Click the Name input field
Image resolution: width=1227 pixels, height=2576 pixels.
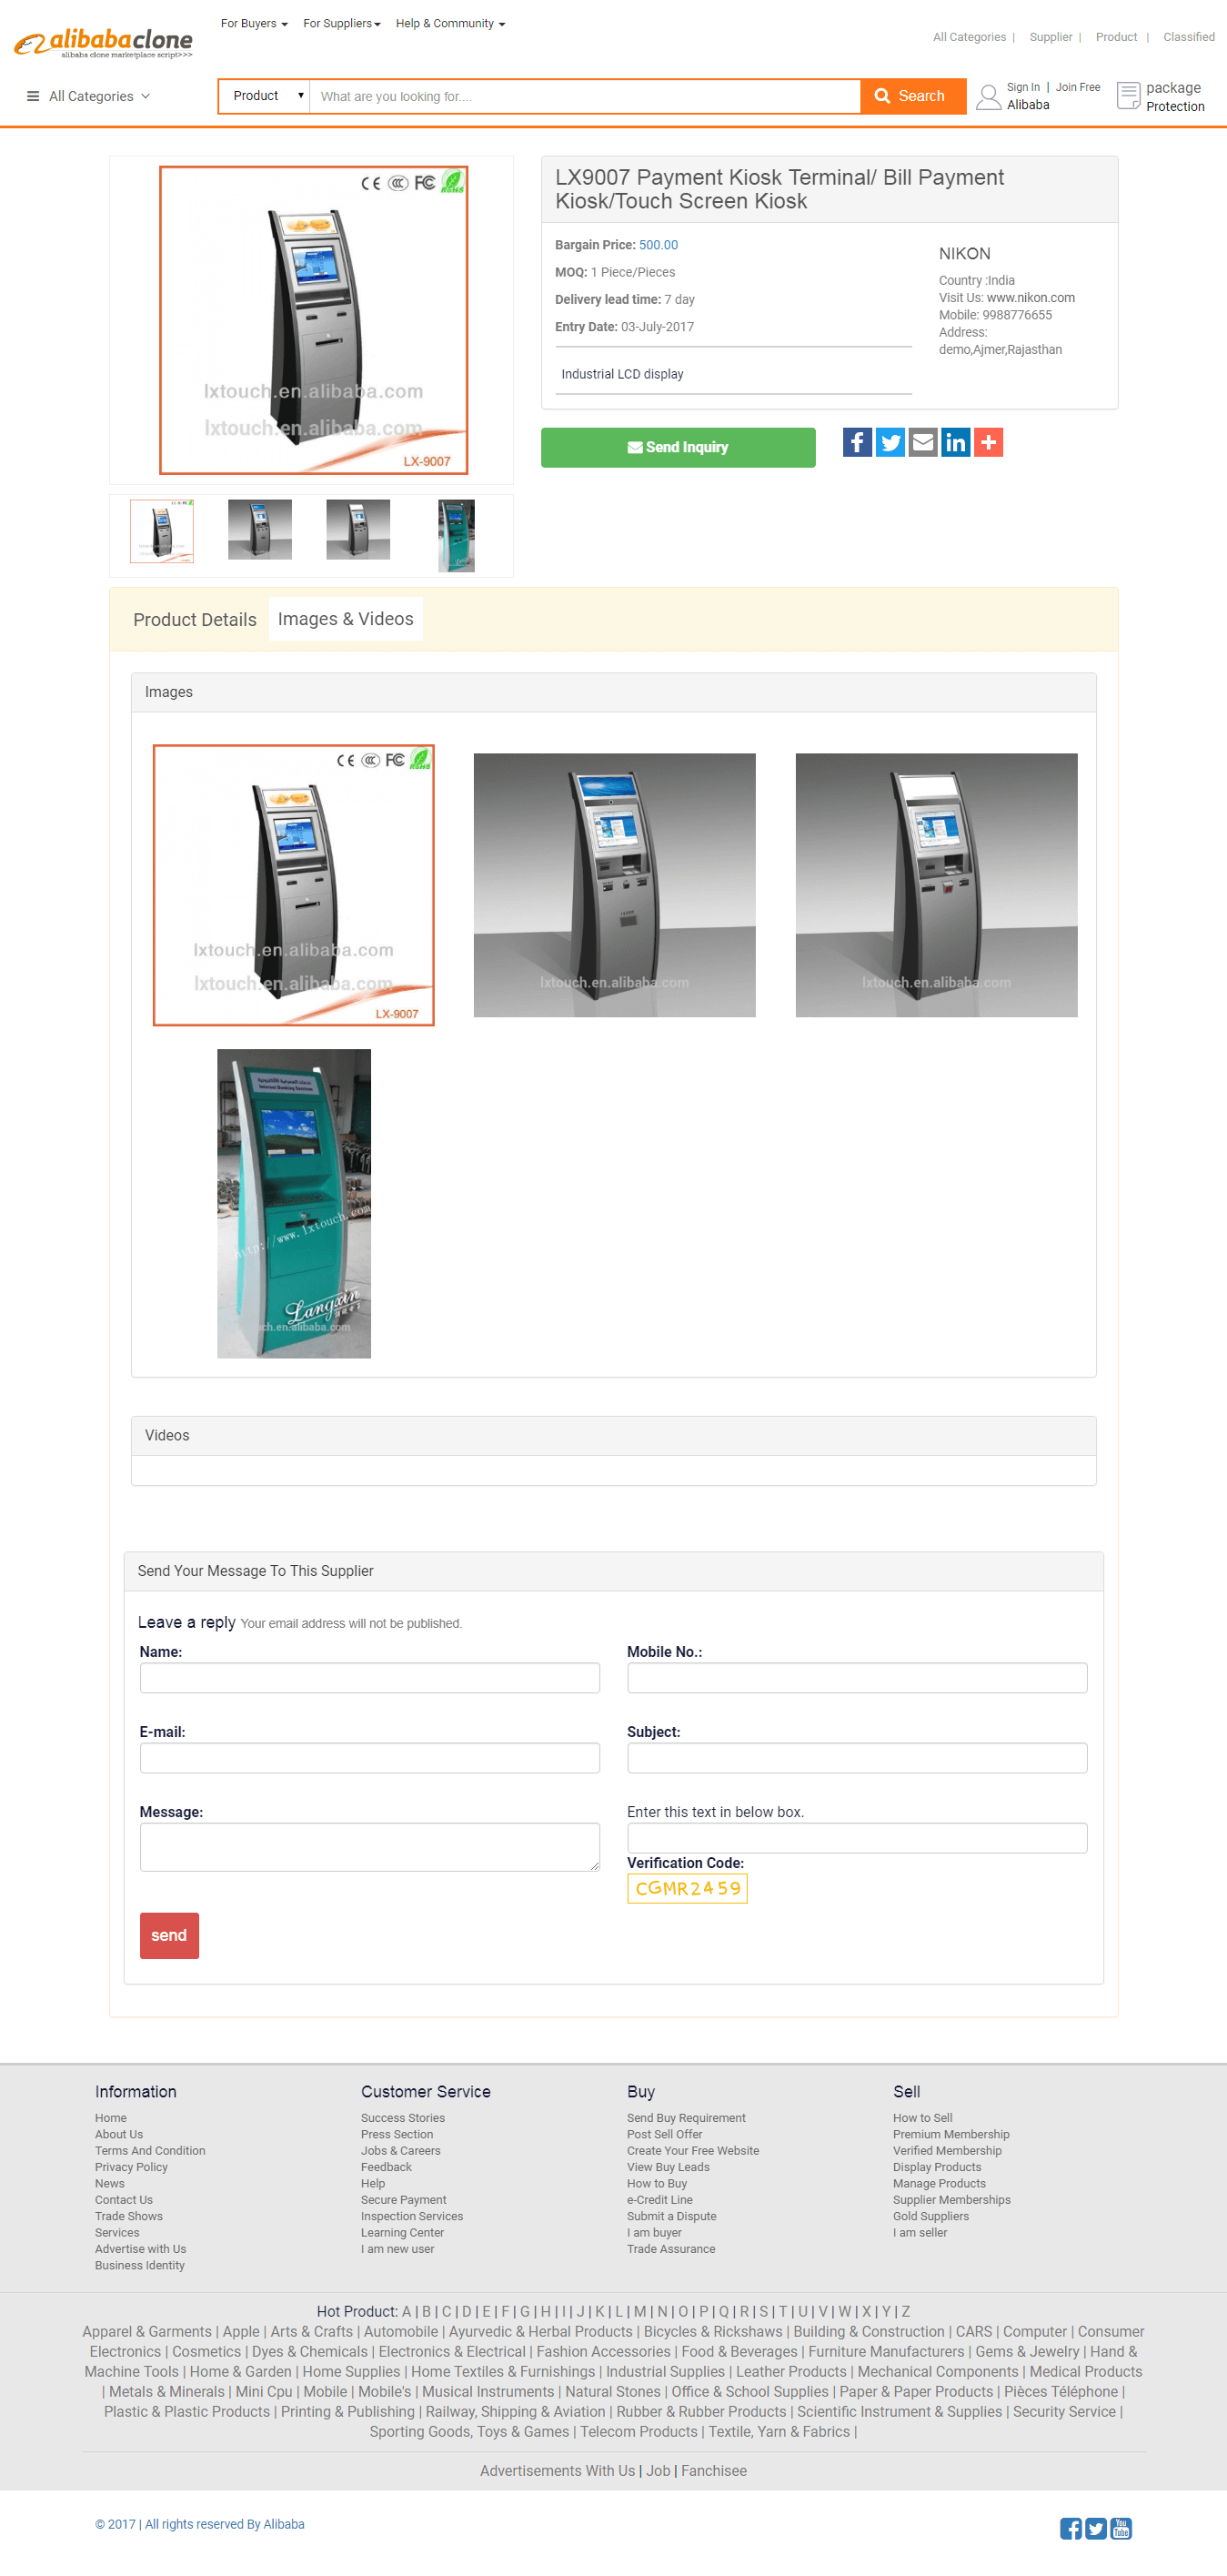coord(369,1677)
